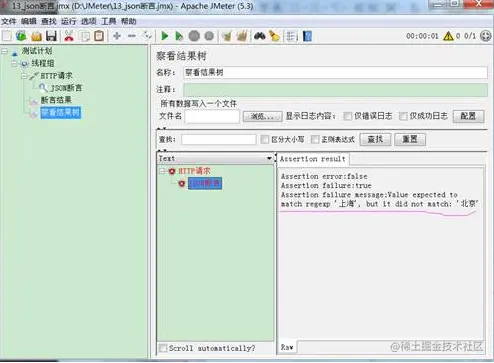The height and width of the screenshot is (363, 494).
Task: Click the 查找 search field
Action: (219, 139)
